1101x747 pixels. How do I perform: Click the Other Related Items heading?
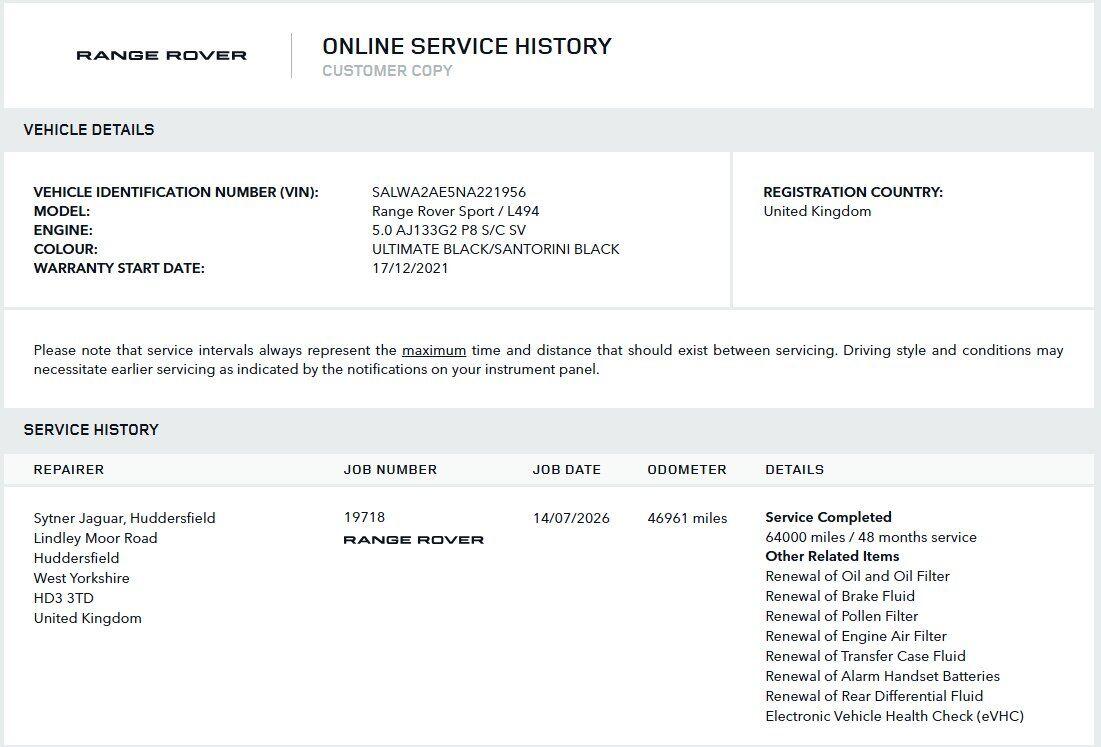click(832, 556)
